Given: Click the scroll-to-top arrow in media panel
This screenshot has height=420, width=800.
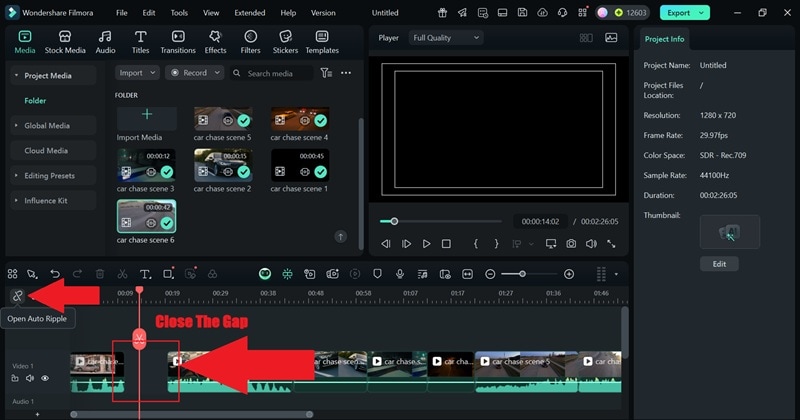Looking at the screenshot, I should [x=340, y=236].
